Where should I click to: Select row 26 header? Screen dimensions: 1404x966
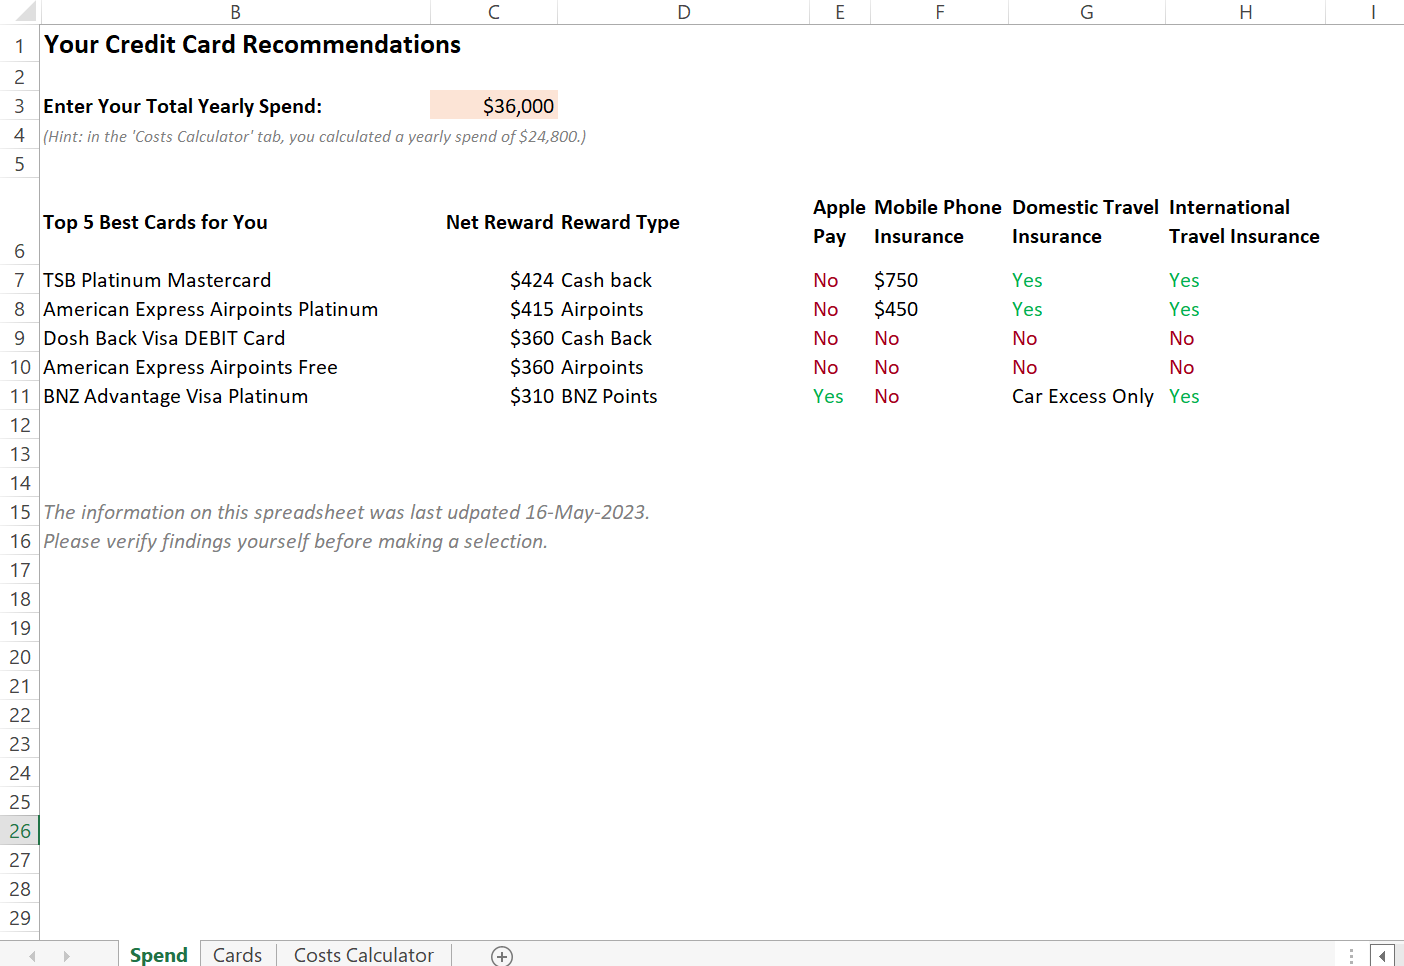19,831
